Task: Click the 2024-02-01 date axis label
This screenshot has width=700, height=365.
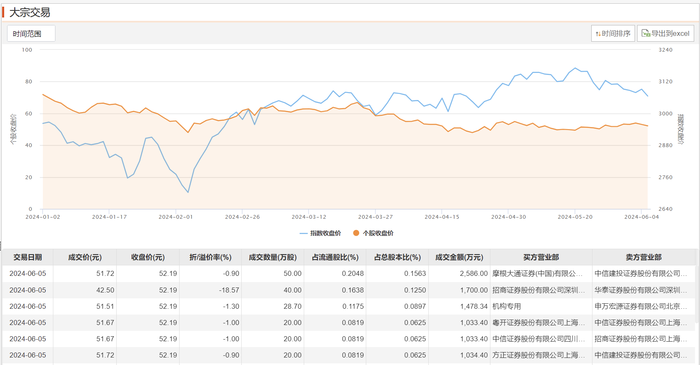Action: click(175, 217)
